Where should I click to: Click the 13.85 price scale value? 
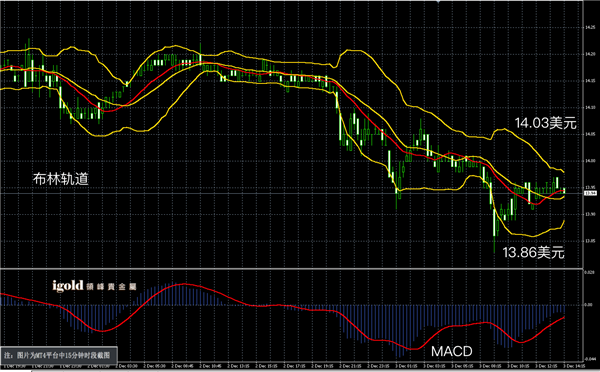pyautogui.click(x=590, y=241)
